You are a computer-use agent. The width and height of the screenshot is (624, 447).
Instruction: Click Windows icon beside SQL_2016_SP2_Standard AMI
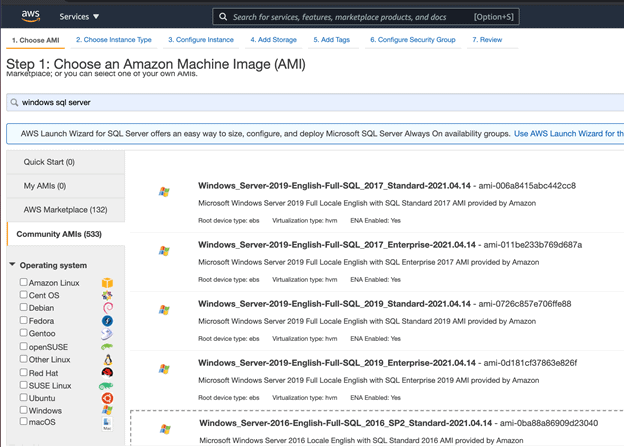tap(165, 429)
